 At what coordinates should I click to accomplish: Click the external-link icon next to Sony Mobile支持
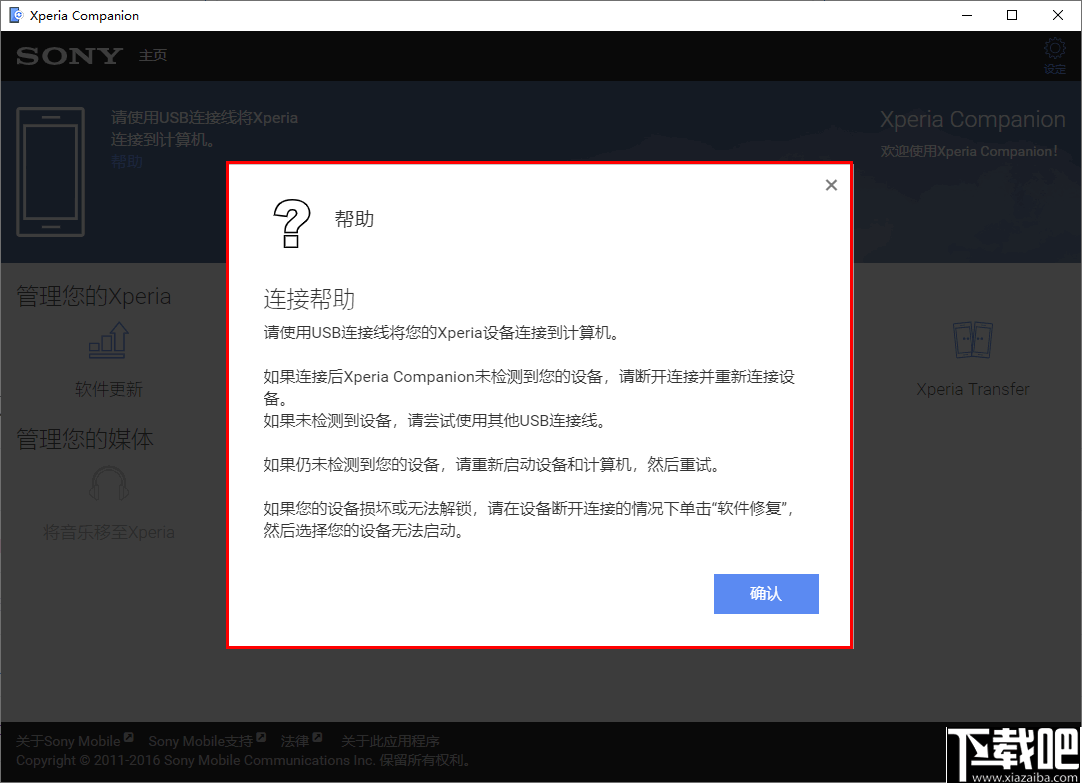click(261, 737)
